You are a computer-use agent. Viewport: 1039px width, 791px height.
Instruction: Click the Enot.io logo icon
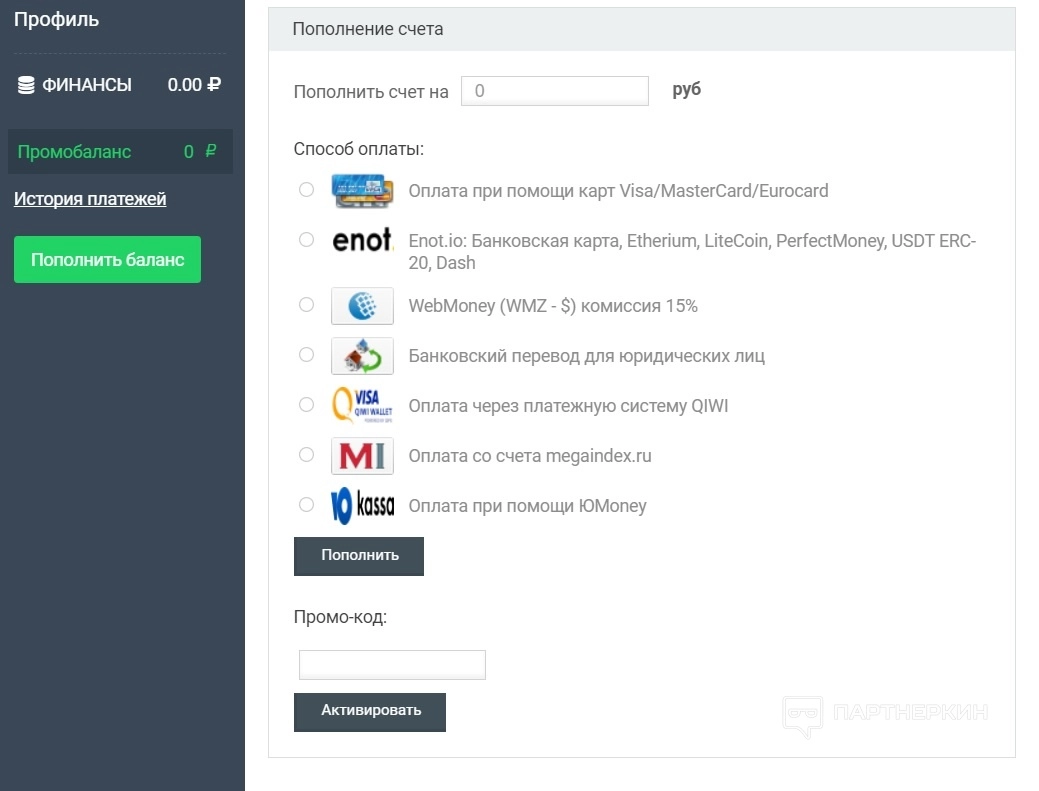coord(362,240)
